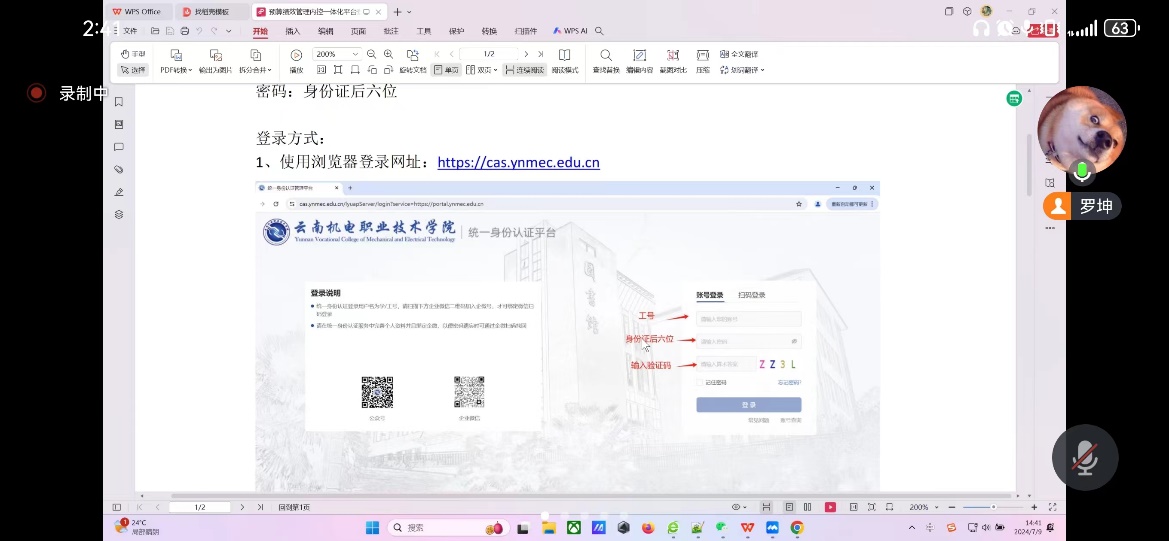
Task: Open the https://cas.ynmec.edu.cn link
Action: click(518, 162)
